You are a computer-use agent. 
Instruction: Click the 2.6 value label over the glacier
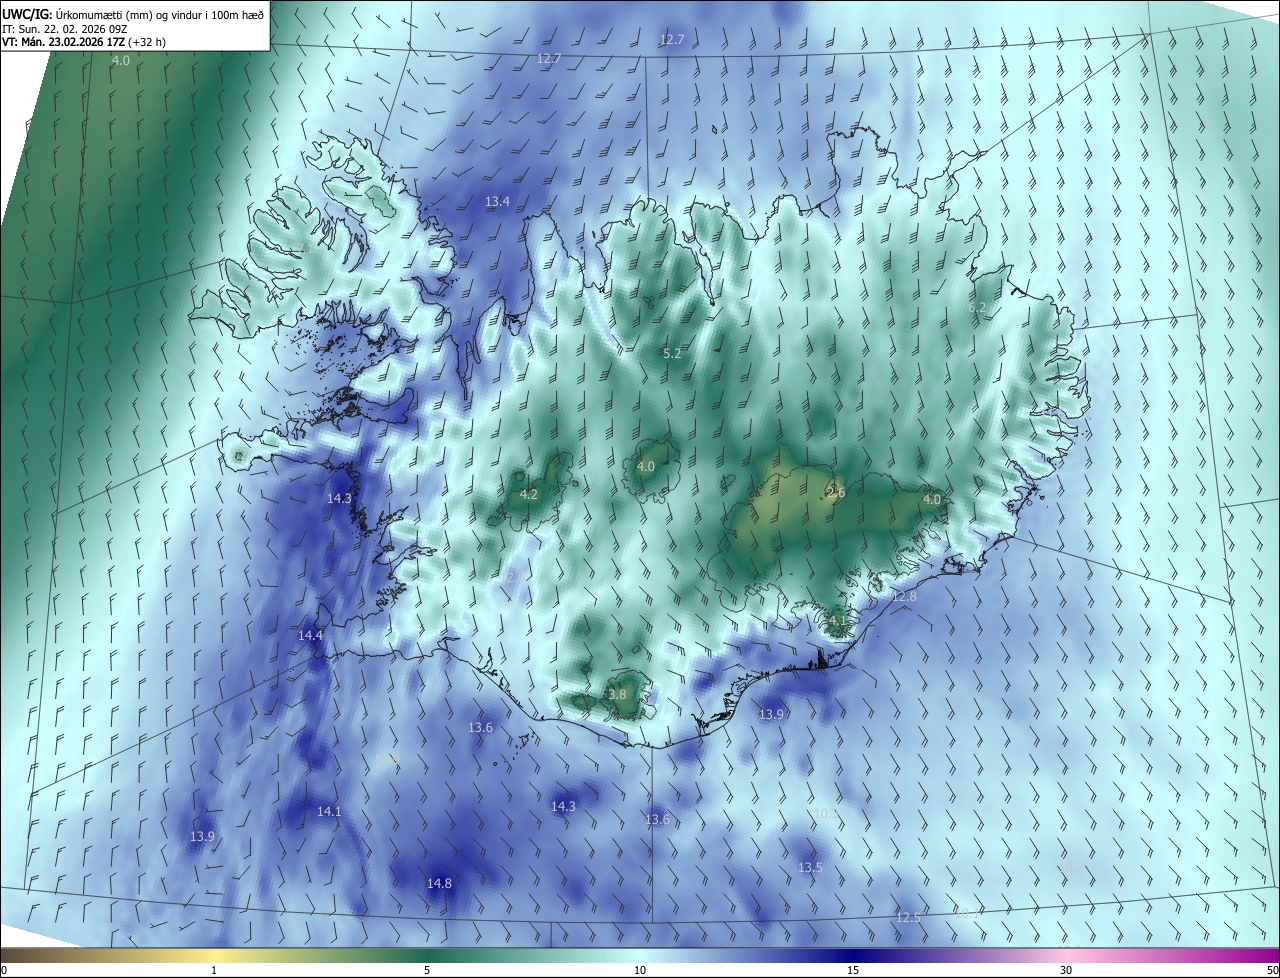pos(836,493)
